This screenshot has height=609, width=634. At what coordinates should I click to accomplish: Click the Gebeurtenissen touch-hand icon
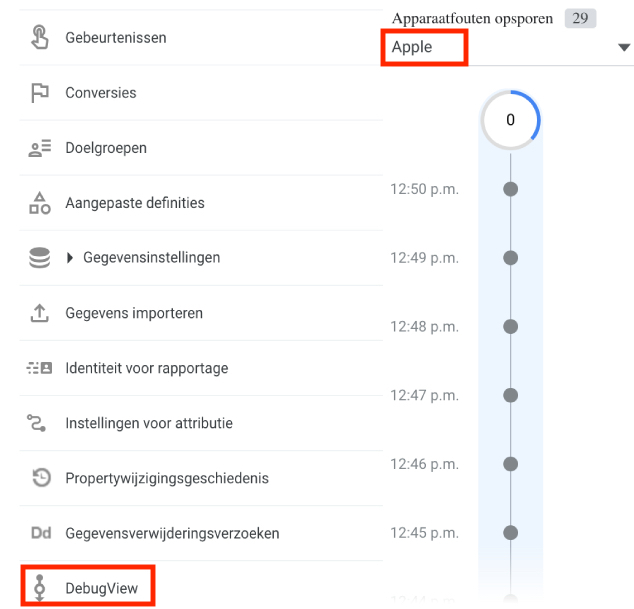coord(40,37)
